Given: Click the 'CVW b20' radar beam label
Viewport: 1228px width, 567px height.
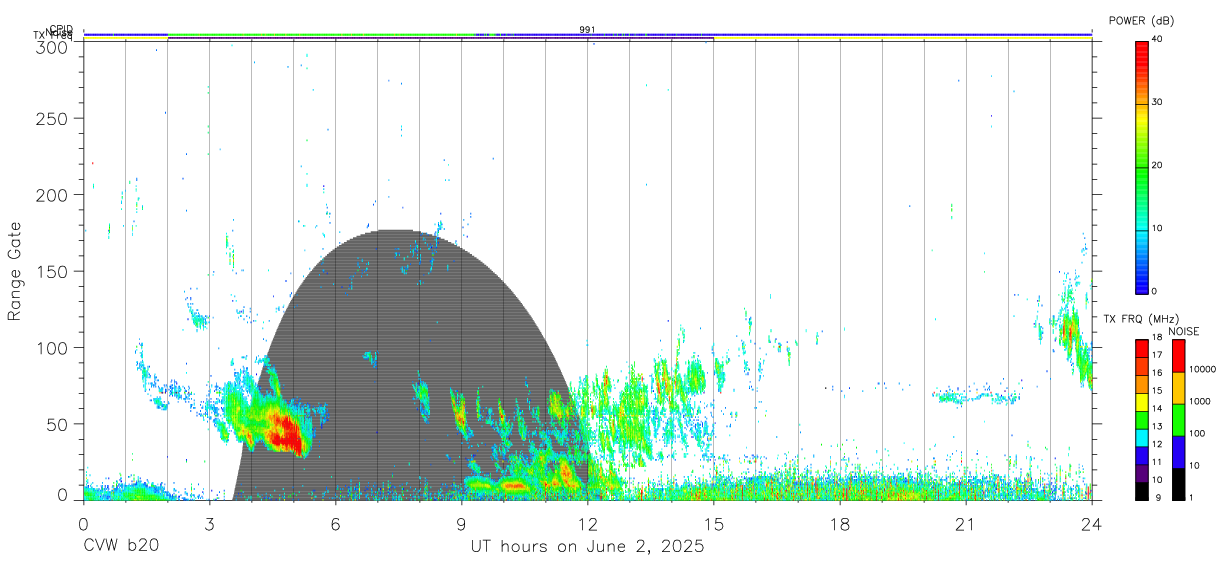Looking at the screenshot, I should pyautogui.click(x=121, y=547).
